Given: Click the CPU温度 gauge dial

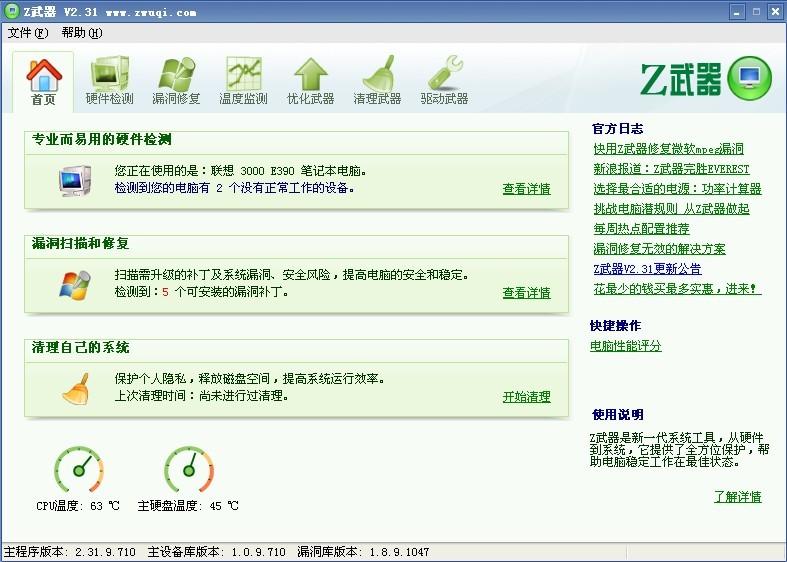Looking at the screenshot, I should (79, 470).
